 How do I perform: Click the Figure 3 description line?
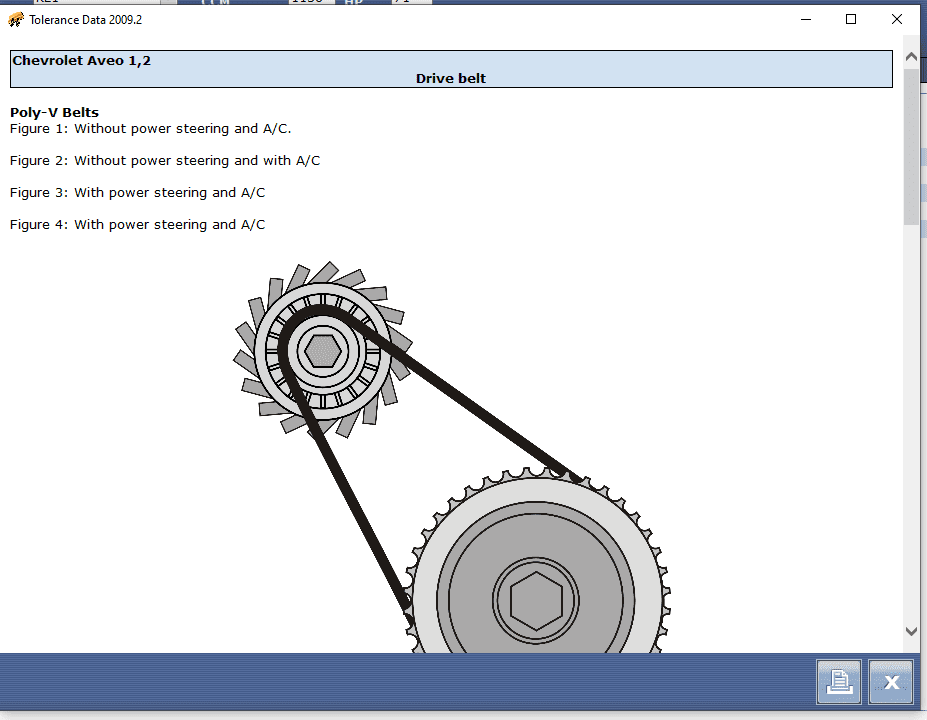point(138,192)
